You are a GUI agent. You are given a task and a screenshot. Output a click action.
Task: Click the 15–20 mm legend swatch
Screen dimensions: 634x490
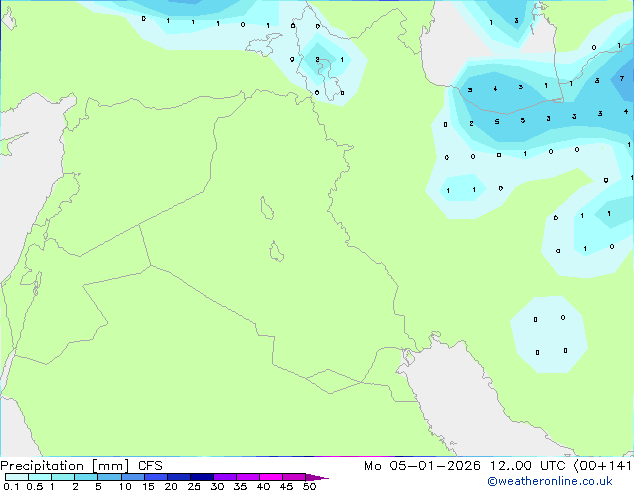pos(156,477)
